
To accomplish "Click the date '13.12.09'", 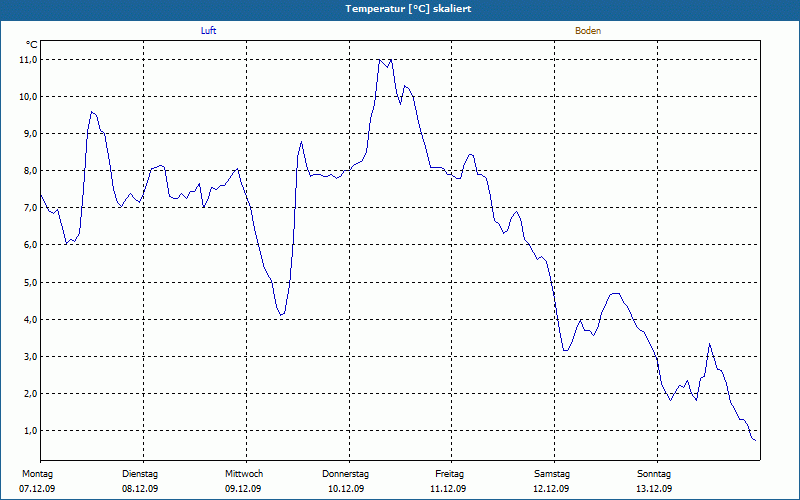I will click(654, 489).
